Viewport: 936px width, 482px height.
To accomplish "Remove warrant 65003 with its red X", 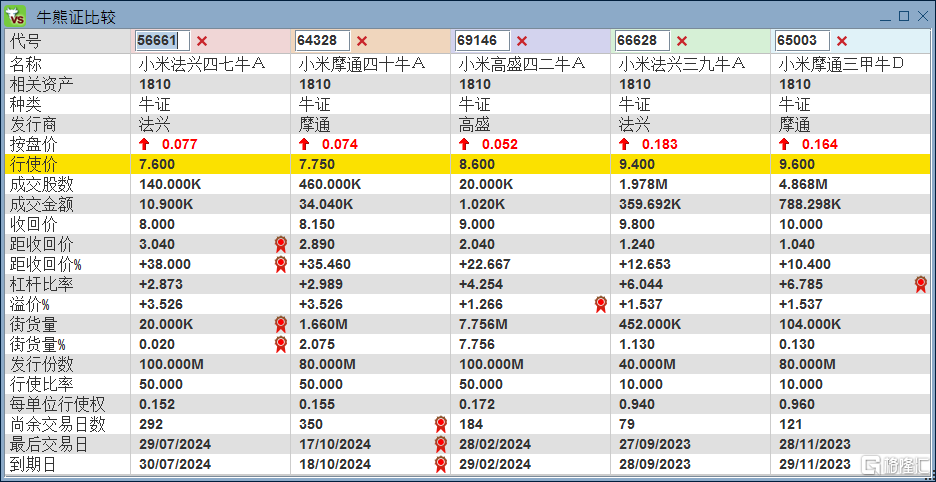I will pyautogui.click(x=842, y=41).
